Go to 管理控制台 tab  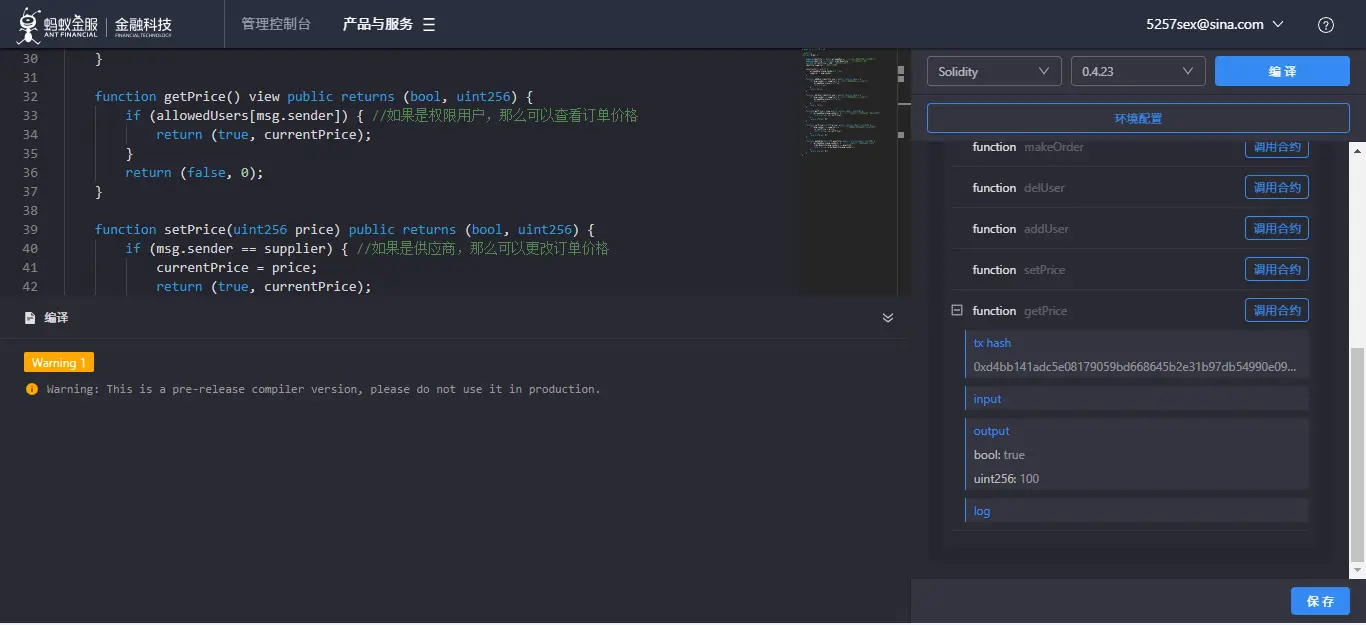click(x=276, y=24)
